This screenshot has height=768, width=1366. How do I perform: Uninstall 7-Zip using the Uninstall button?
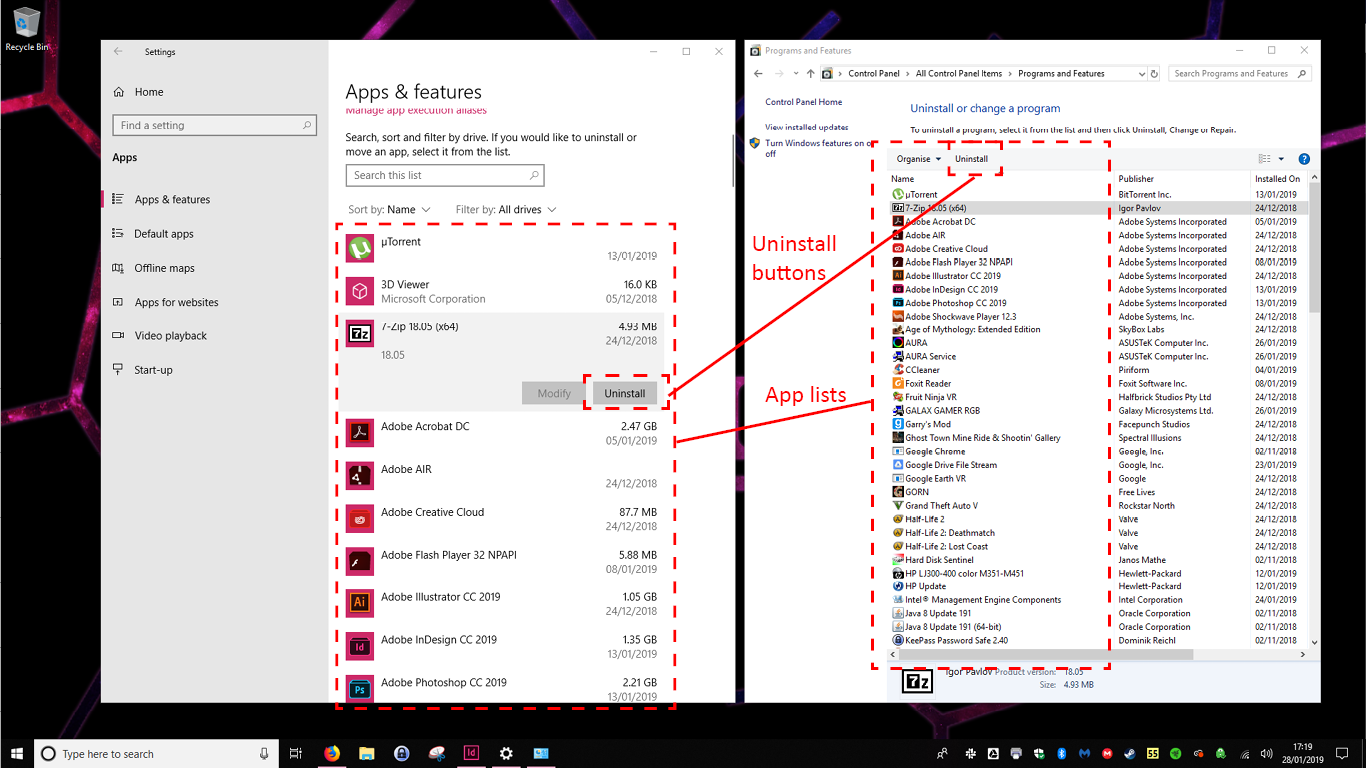coord(624,393)
